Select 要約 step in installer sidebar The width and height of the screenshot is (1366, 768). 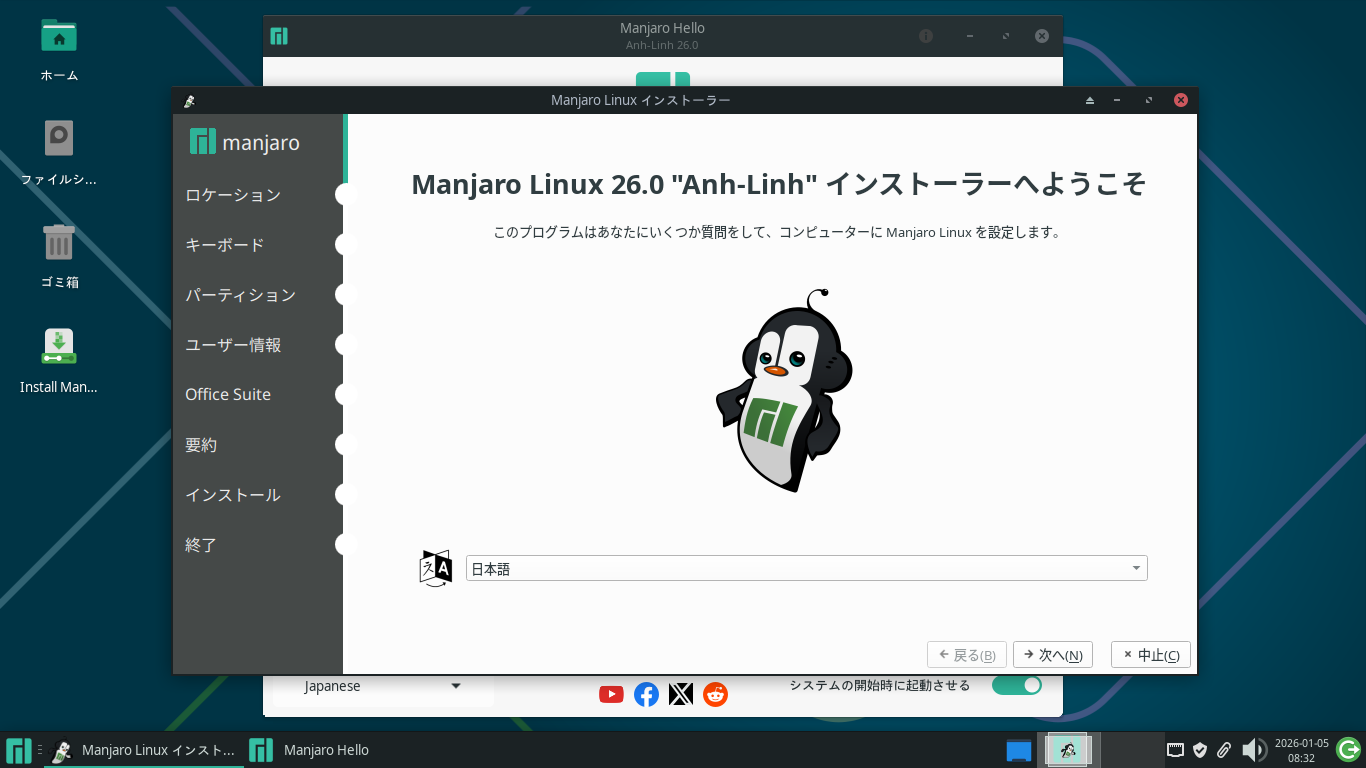[201, 445]
